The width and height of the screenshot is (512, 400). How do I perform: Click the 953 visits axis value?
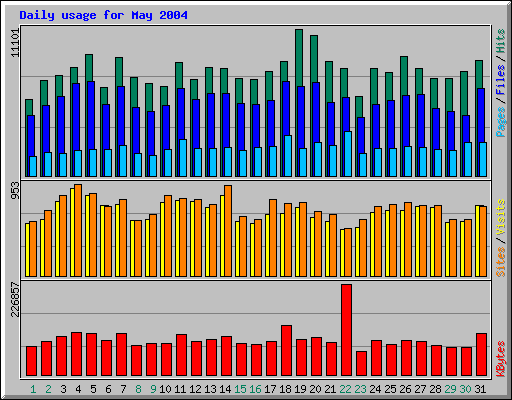pyautogui.click(x=15, y=190)
